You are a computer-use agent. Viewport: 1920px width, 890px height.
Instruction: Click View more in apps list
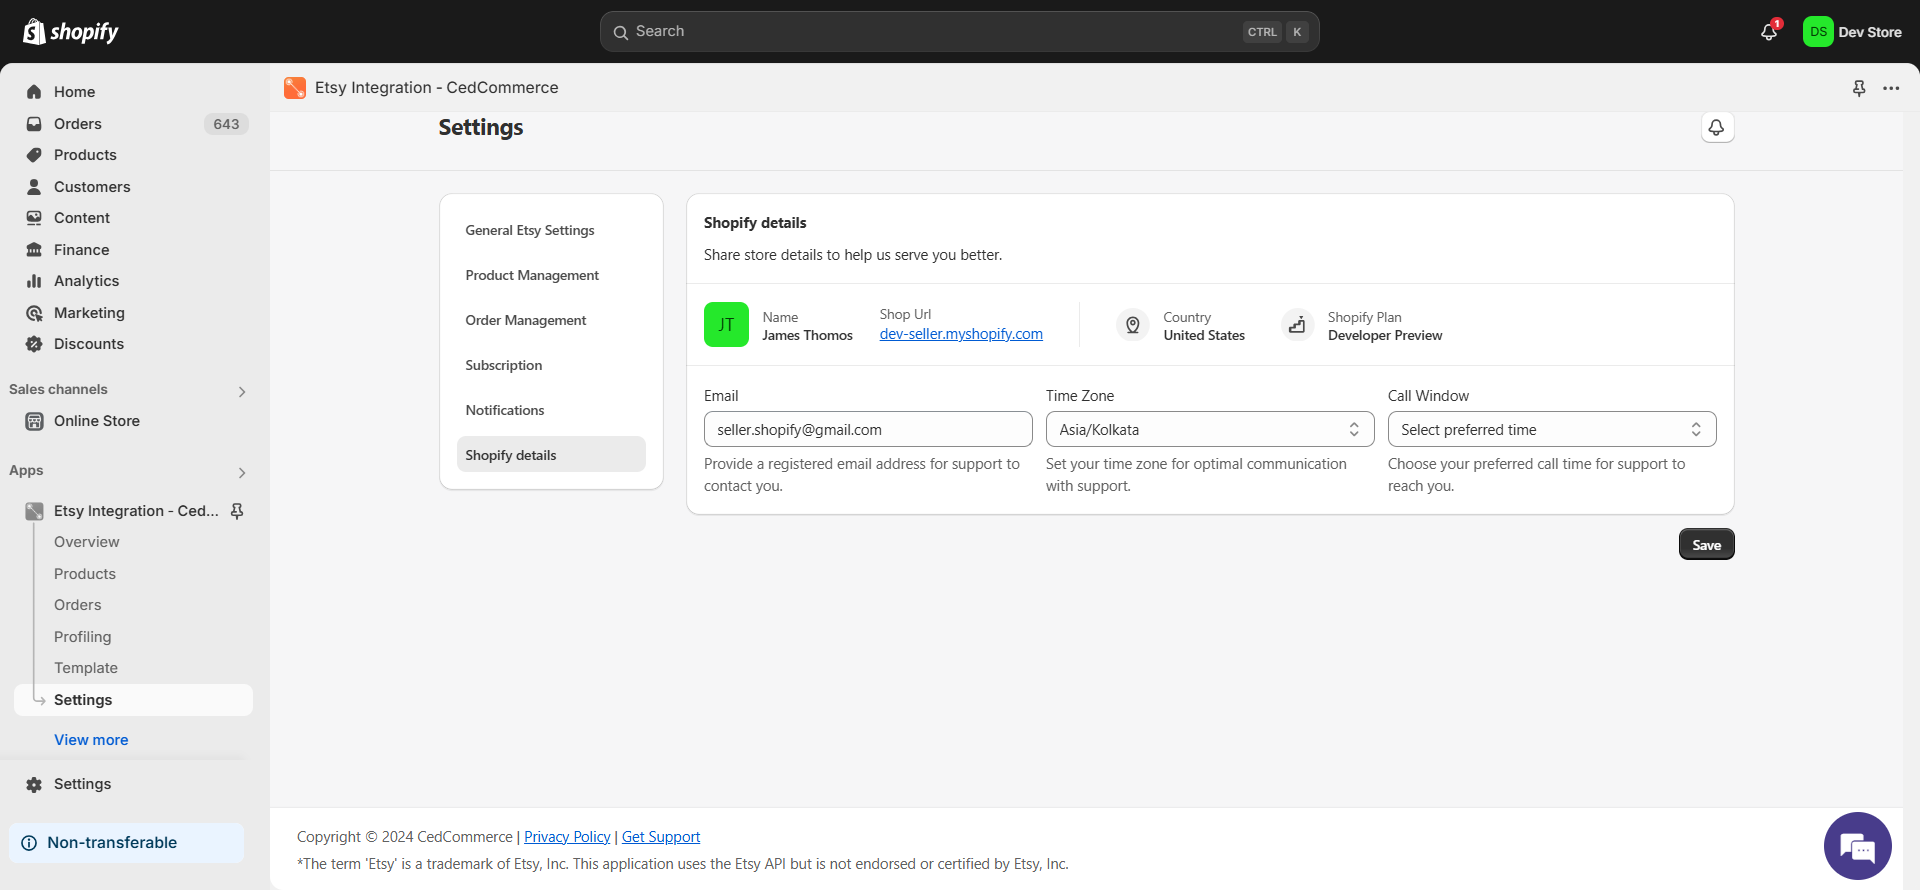point(91,740)
